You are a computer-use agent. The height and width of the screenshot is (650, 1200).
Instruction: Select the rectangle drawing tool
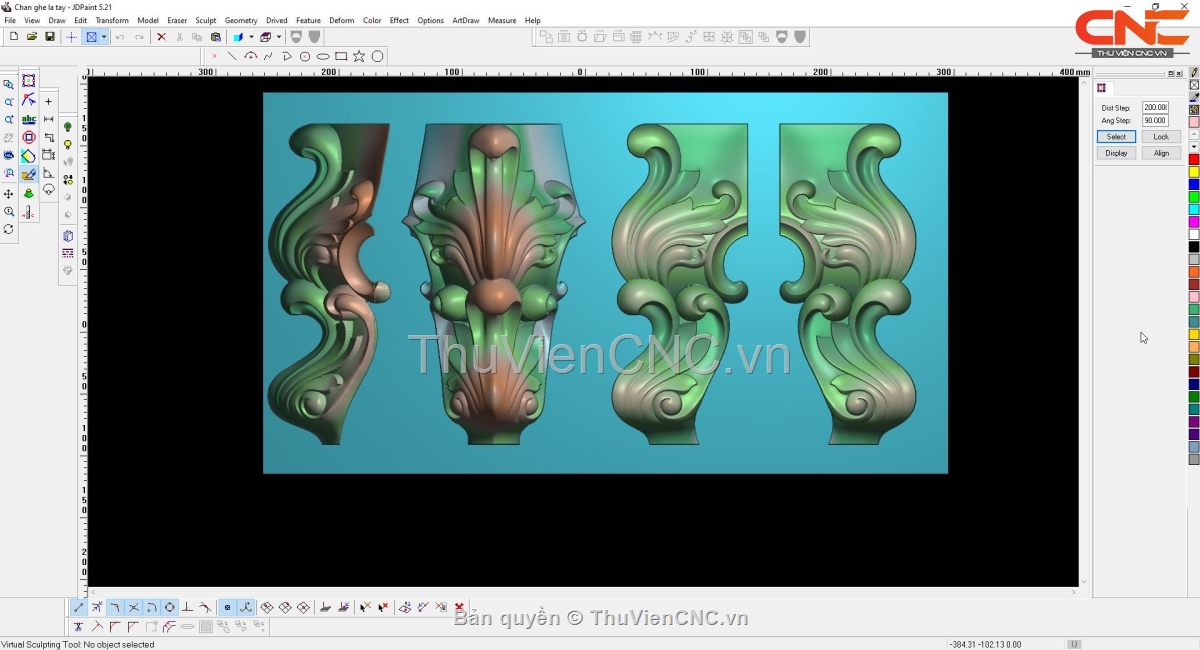click(341, 57)
